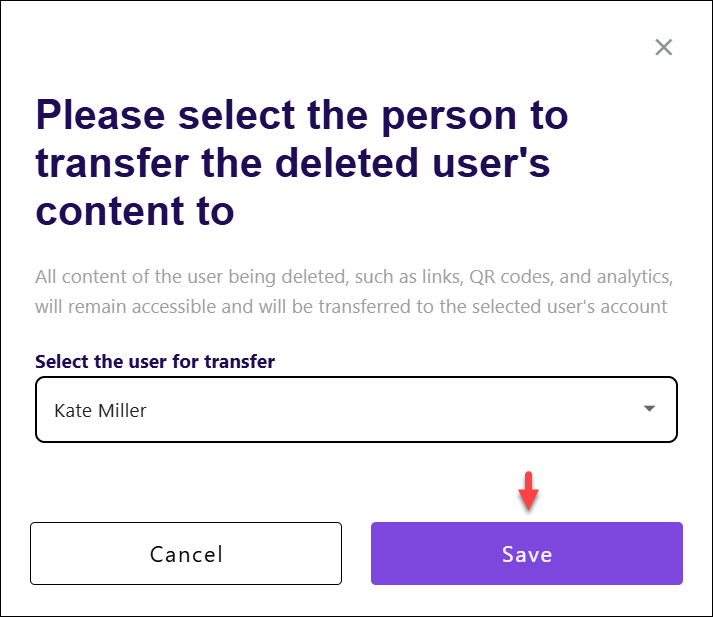Click the gray description paragraph text
713x617 pixels.
pyautogui.click(x=354, y=291)
